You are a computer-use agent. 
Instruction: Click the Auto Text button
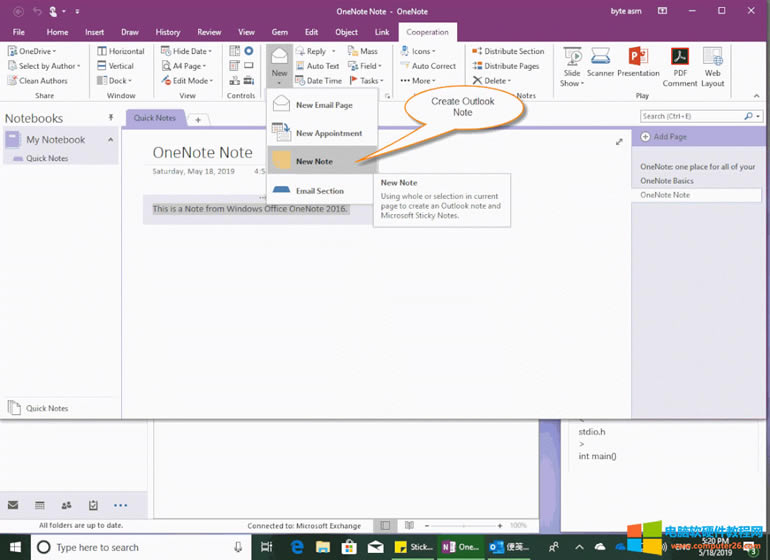point(316,66)
